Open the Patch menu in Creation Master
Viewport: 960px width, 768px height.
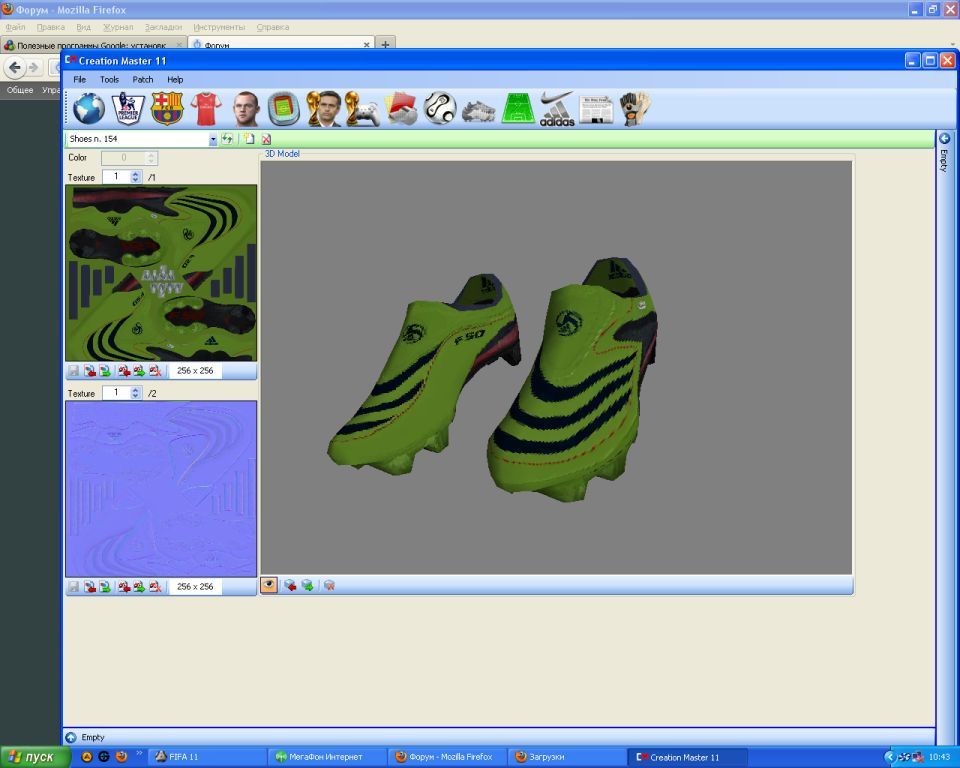[143, 80]
